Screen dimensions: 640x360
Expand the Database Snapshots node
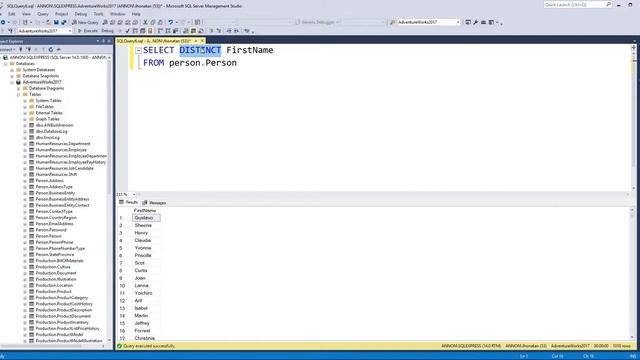[12, 76]
